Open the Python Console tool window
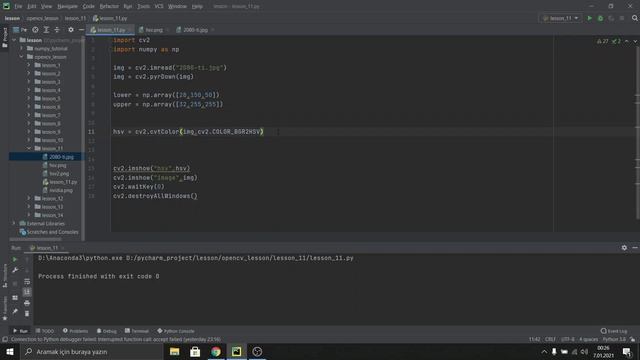Image resolution: width=640 pixels, height=360 pixels. point(176,331)
